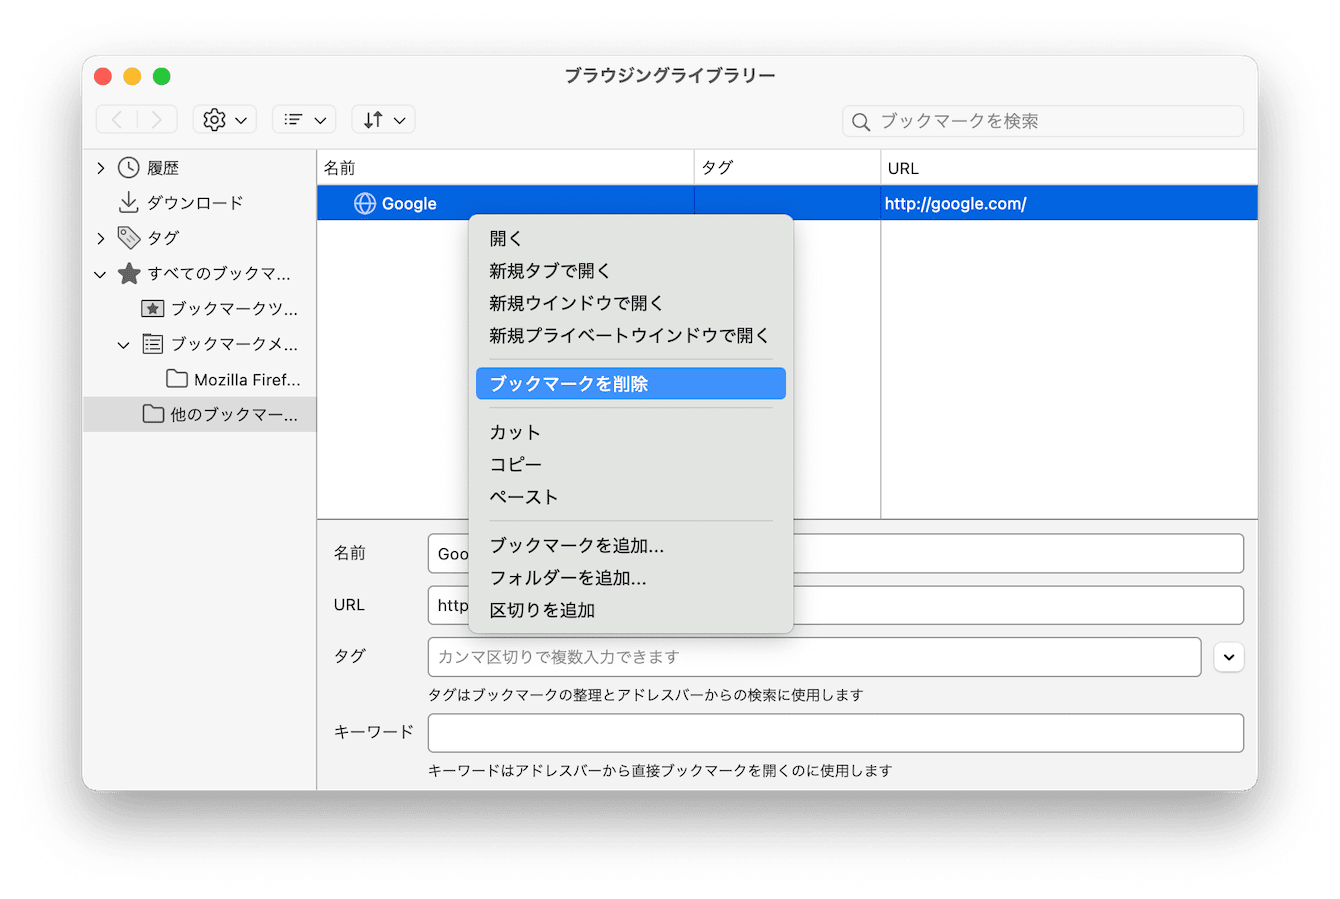Sort by the URL column header
The height and width of the screenshot is (899, 1340).
(x=1069, y=168)
